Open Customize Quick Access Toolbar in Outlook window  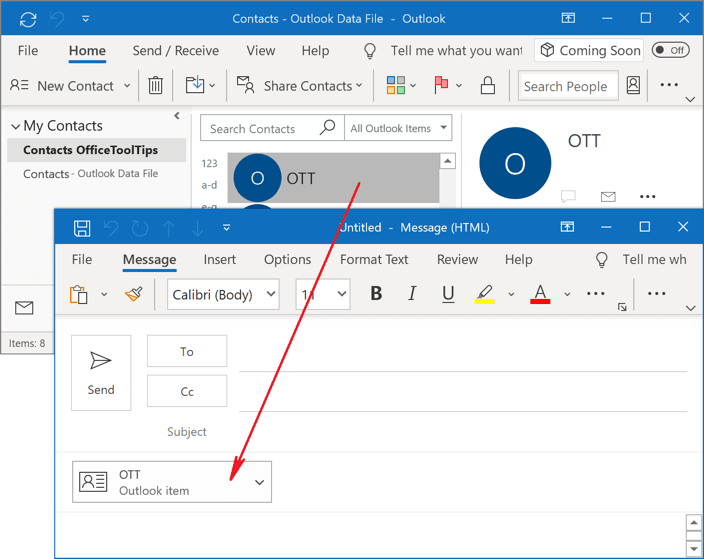[x=85, y=19]
